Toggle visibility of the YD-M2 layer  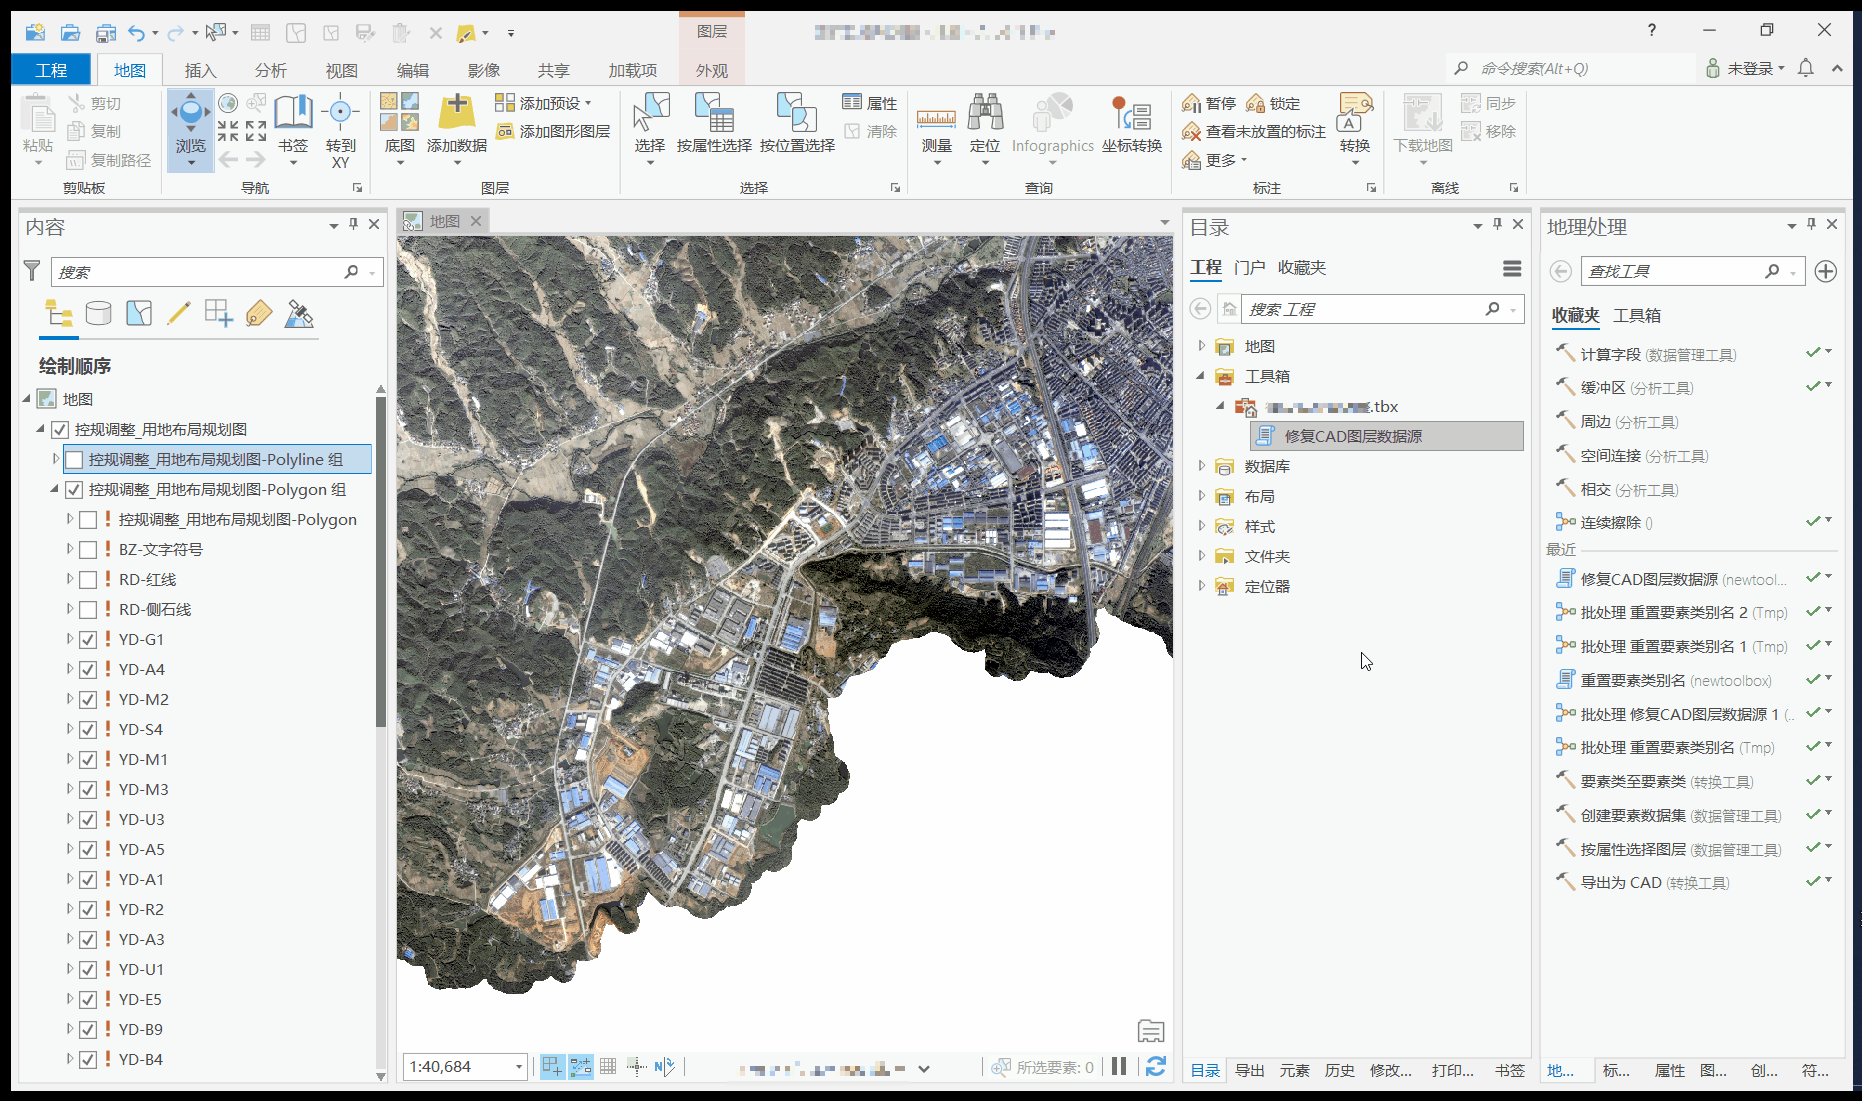[88, 699]
